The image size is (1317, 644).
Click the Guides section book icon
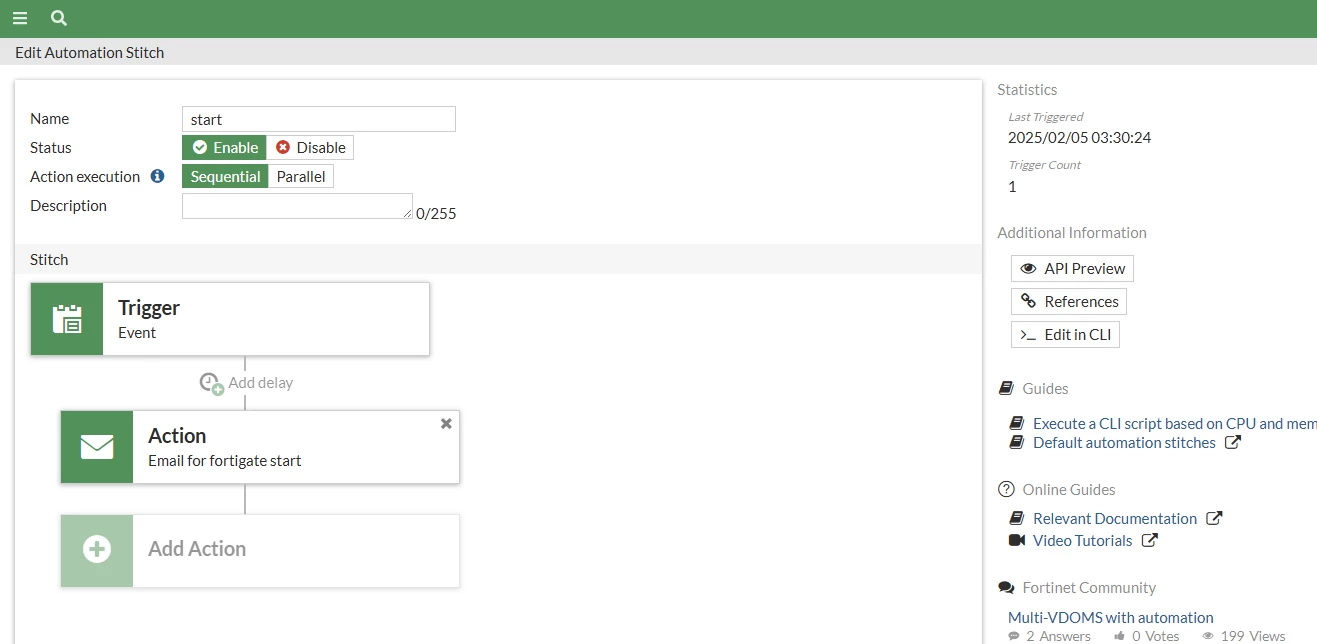click(x=1006, y=388)
